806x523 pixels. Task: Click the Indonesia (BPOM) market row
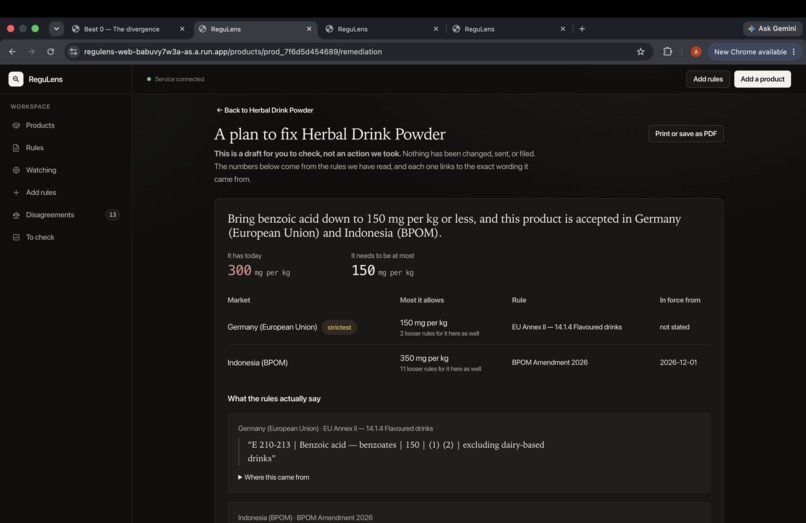[469, 363]
